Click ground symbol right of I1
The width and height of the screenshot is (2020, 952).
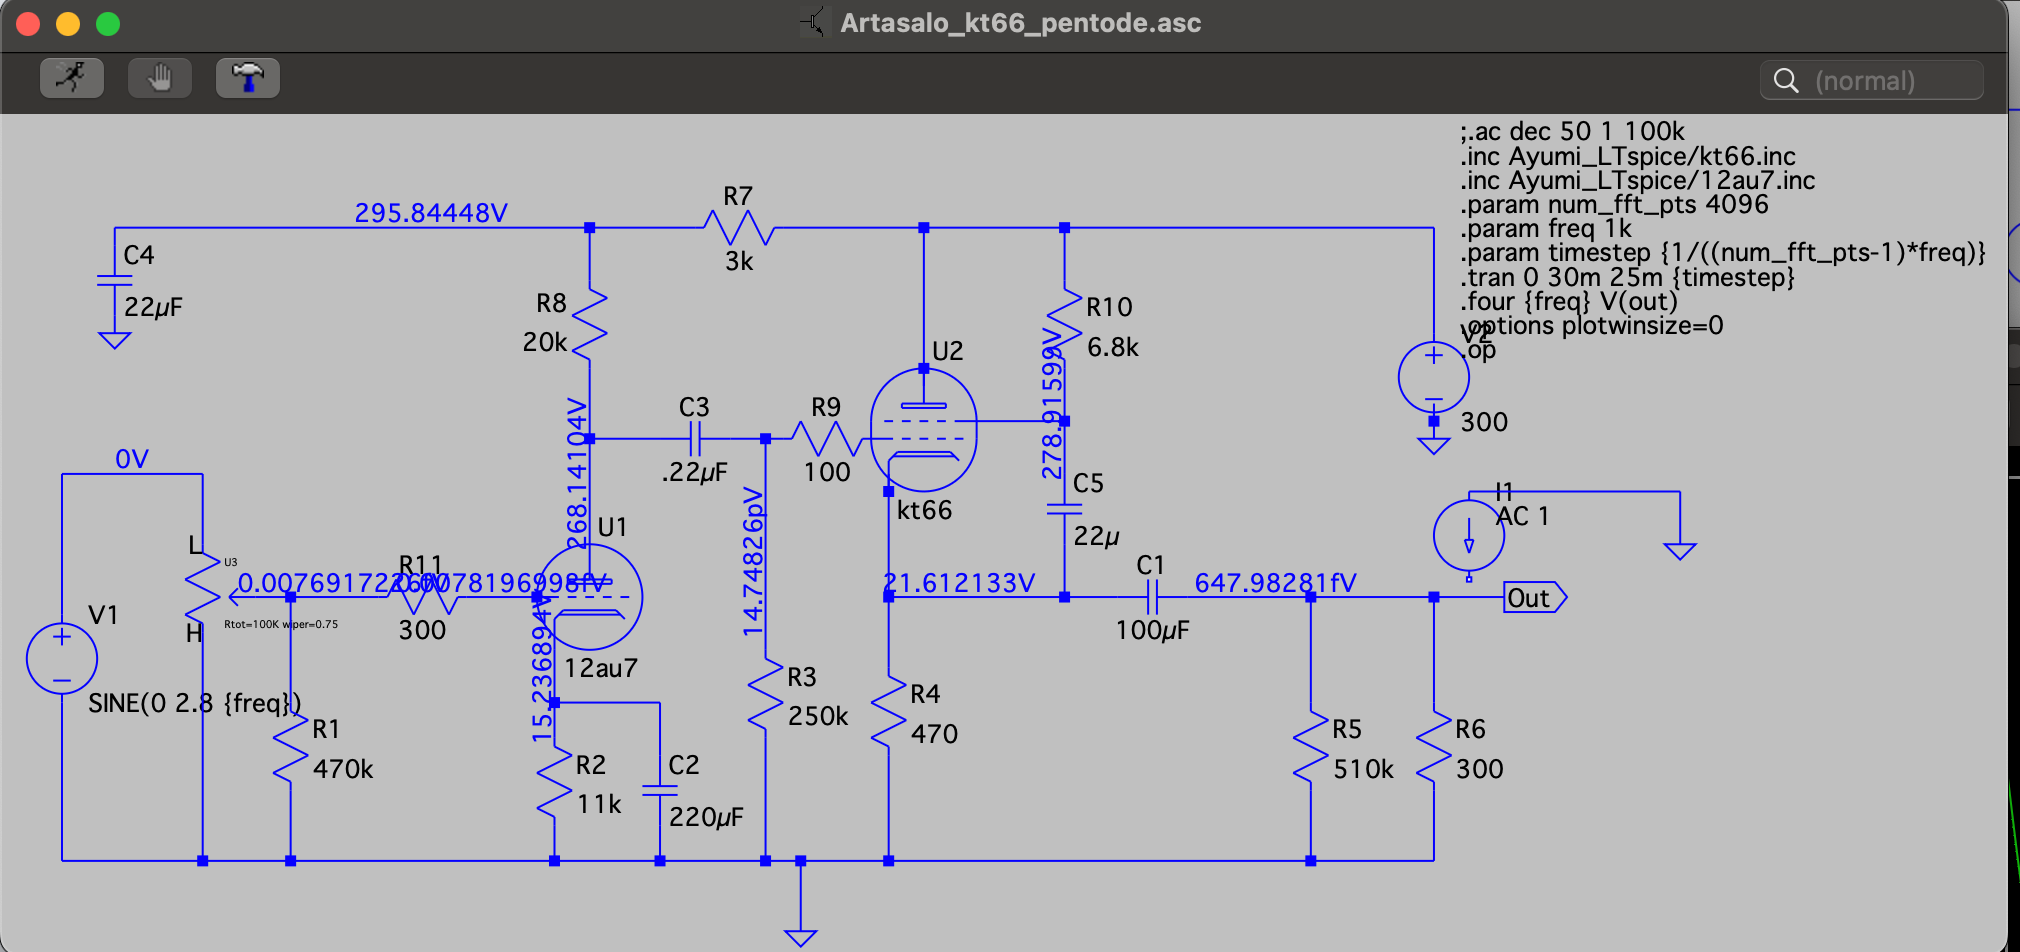coord(1680,551)
